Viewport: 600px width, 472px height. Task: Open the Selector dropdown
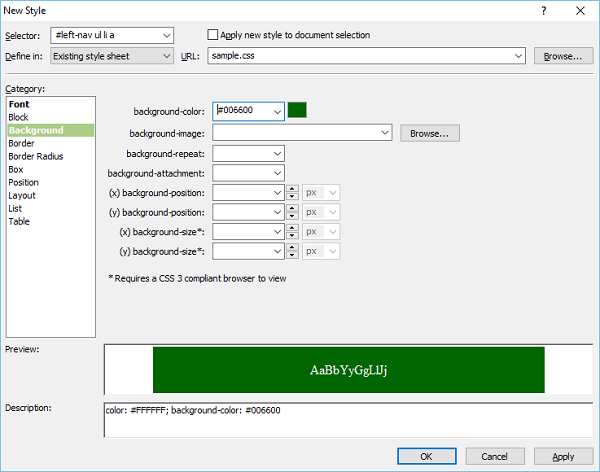pos(165,36)
